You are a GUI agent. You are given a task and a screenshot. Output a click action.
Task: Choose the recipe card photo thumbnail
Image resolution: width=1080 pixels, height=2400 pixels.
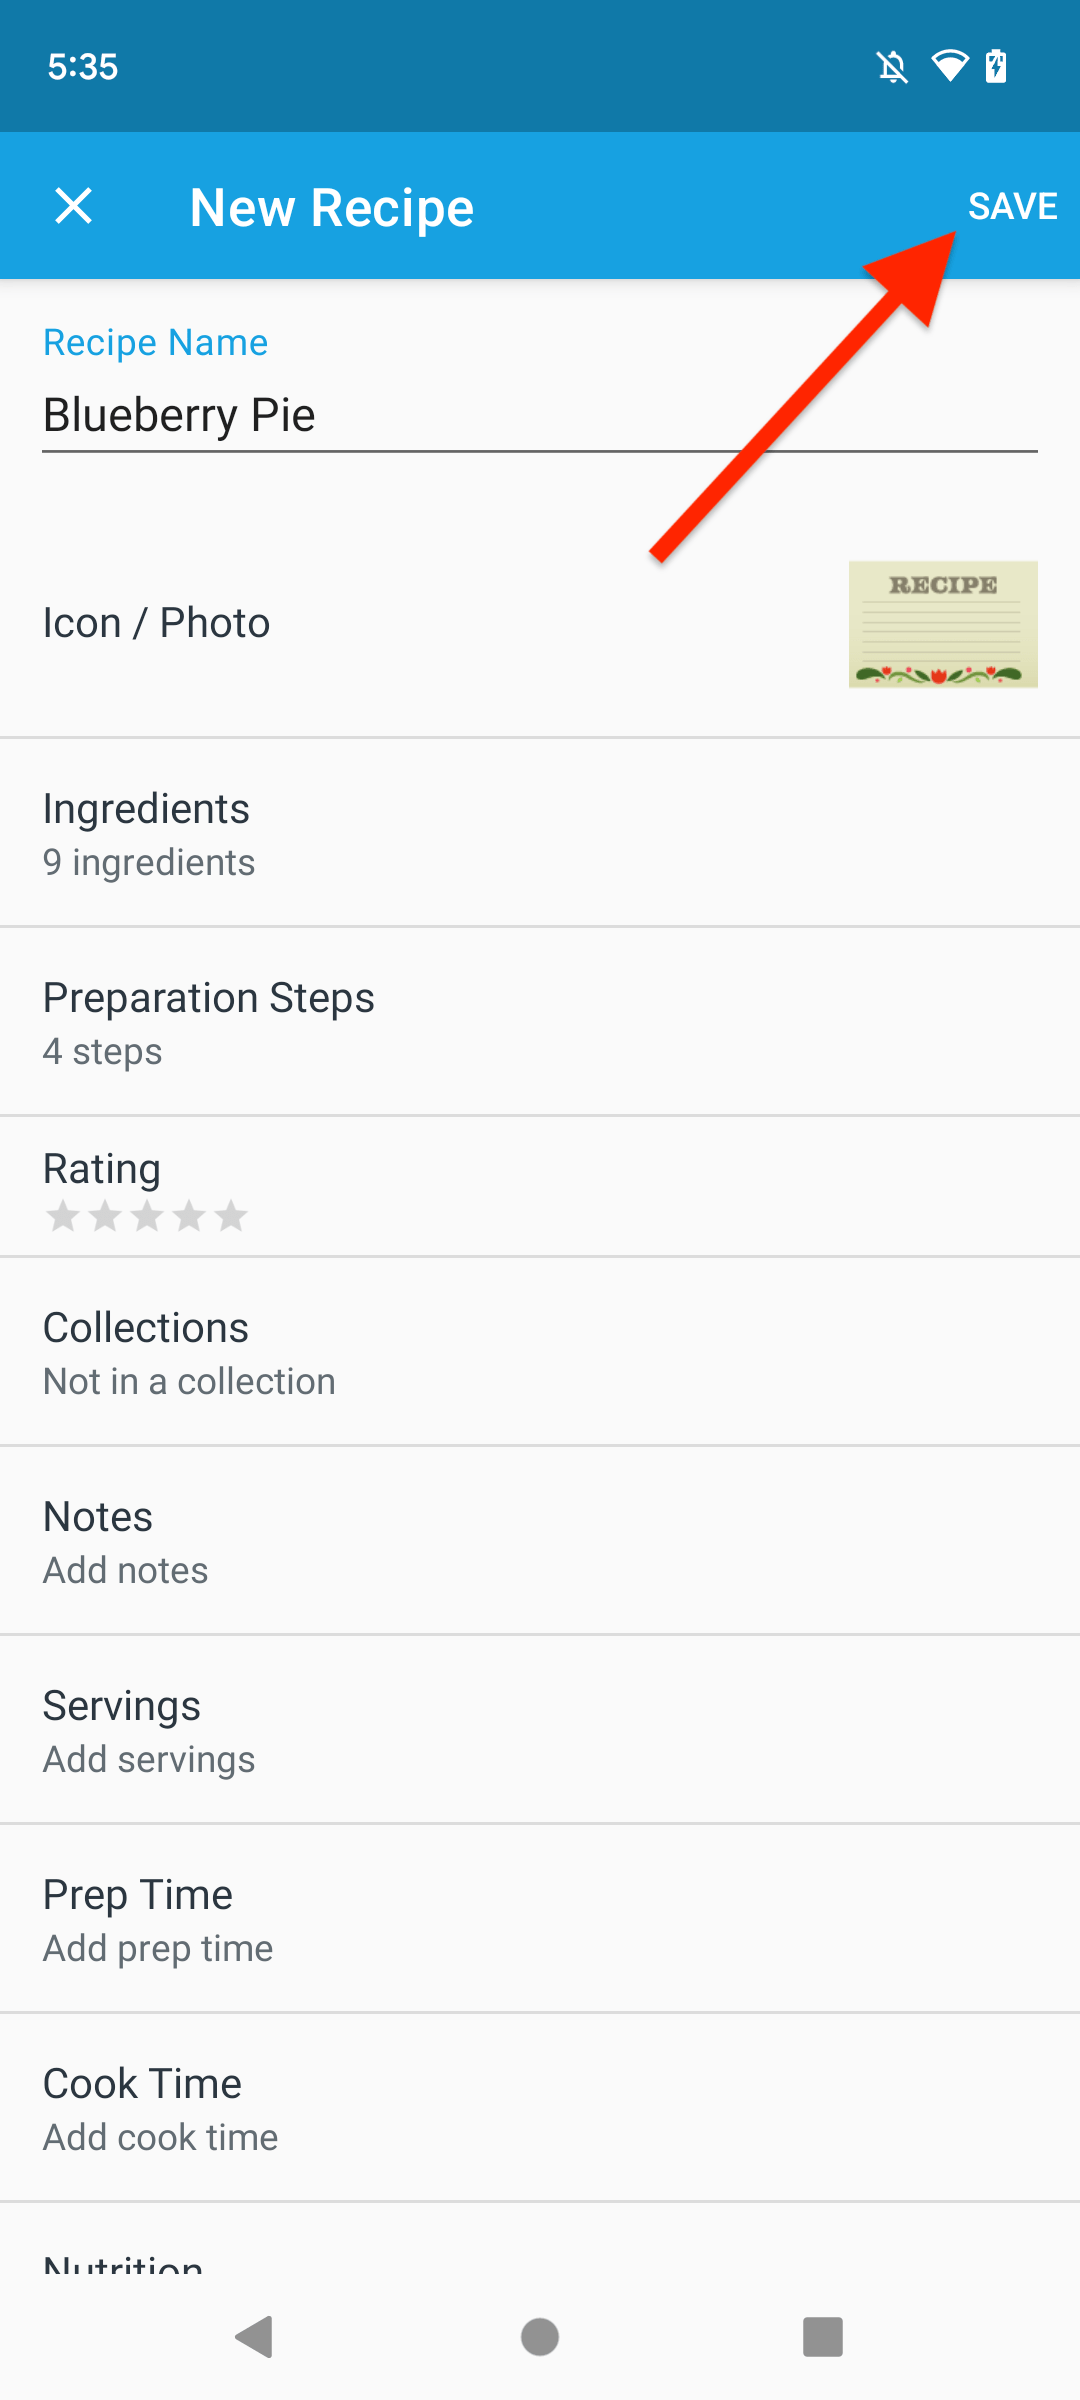(x=942, y=624)
